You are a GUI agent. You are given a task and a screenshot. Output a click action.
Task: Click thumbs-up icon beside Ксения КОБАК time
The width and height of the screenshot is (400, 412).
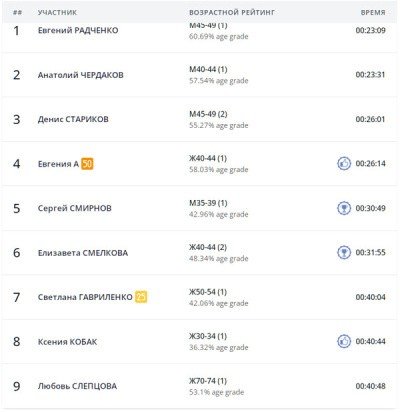click(344, 341)
